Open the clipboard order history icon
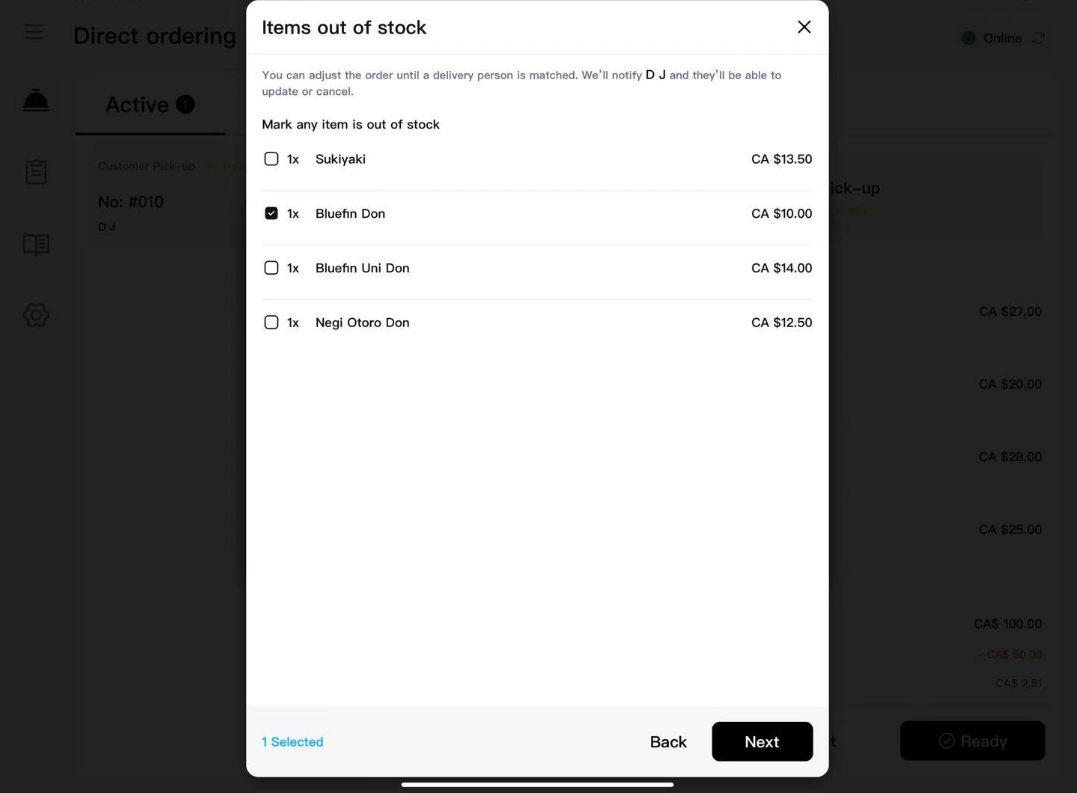Viewport: 1077px width, 793px height. click(x=36, y=172)
